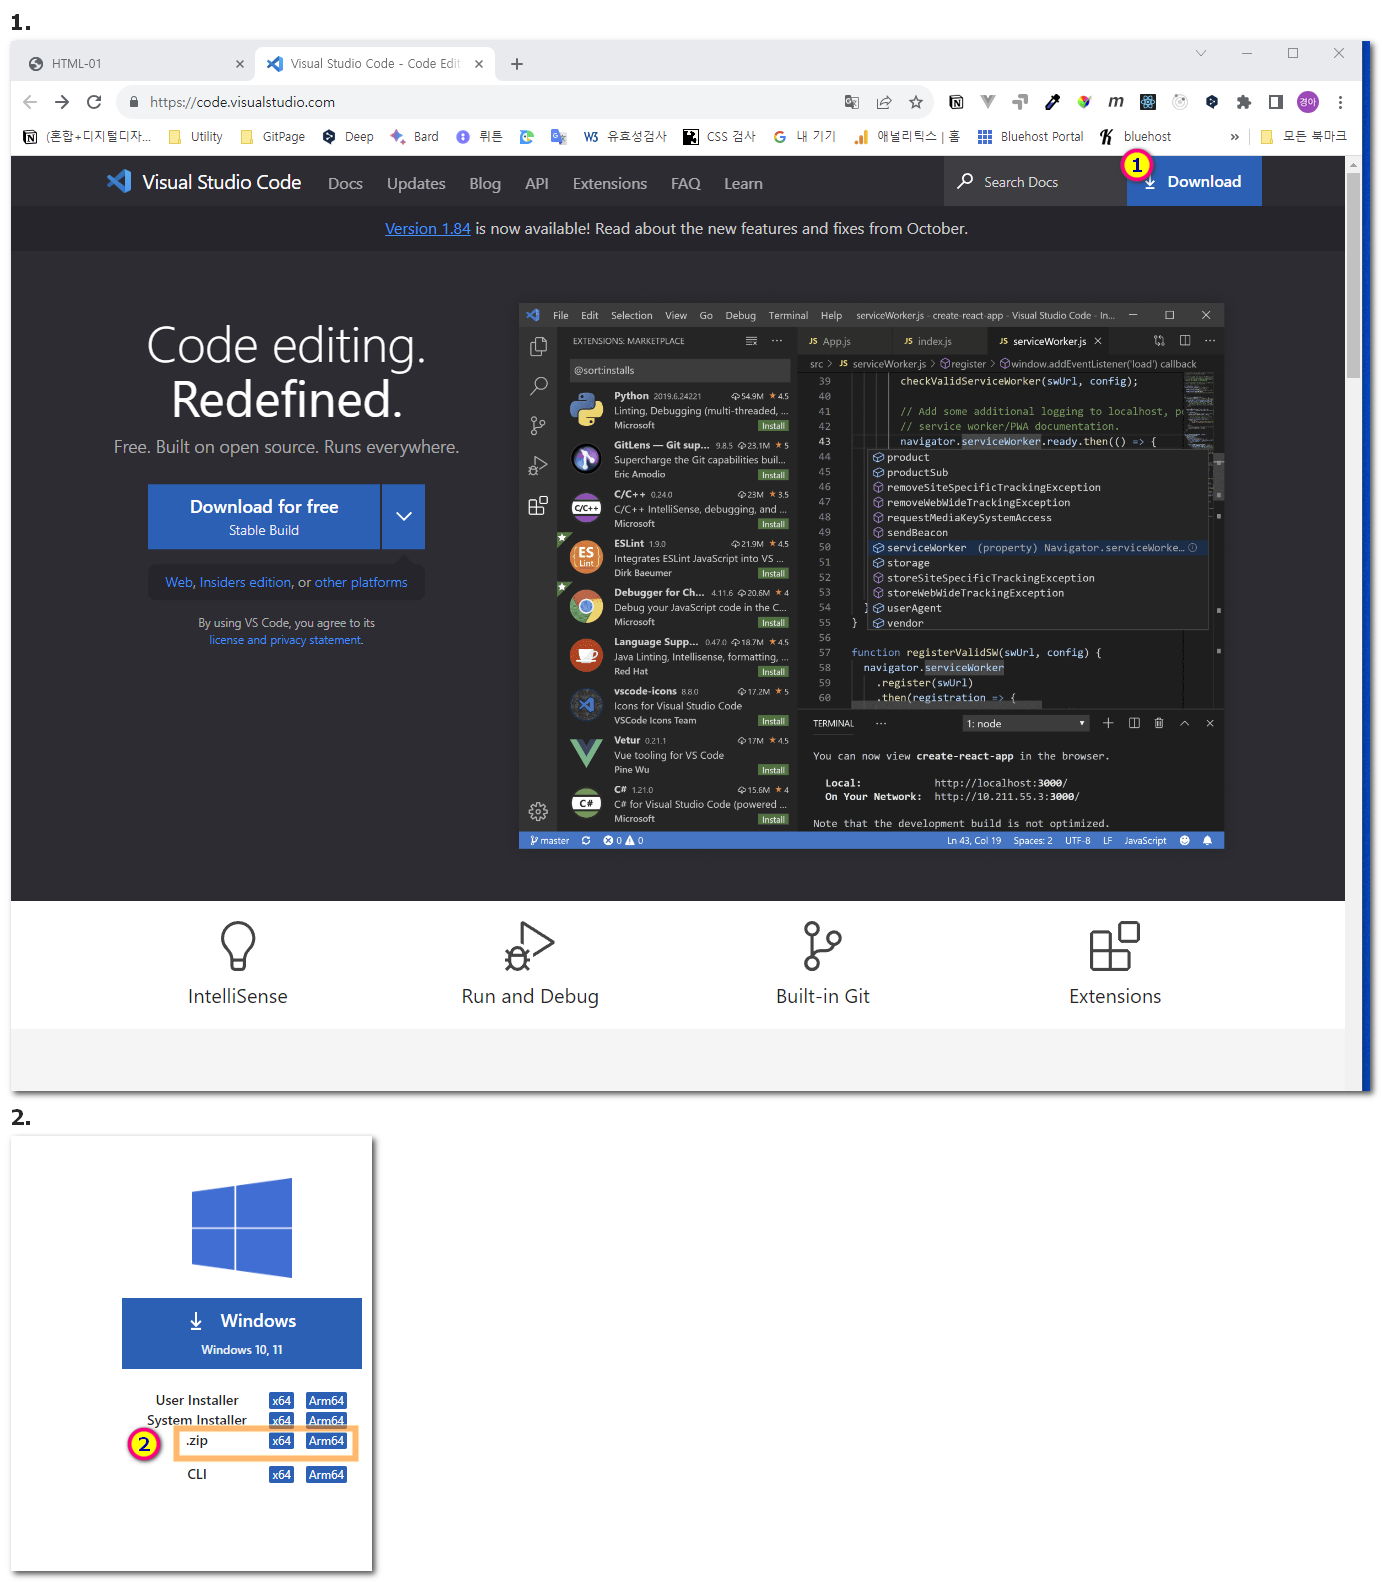Image resolution: width=1382 pixels, height=1583 pixels.
Task: Click the share page icon in address bar
Action: pos(884,102)
